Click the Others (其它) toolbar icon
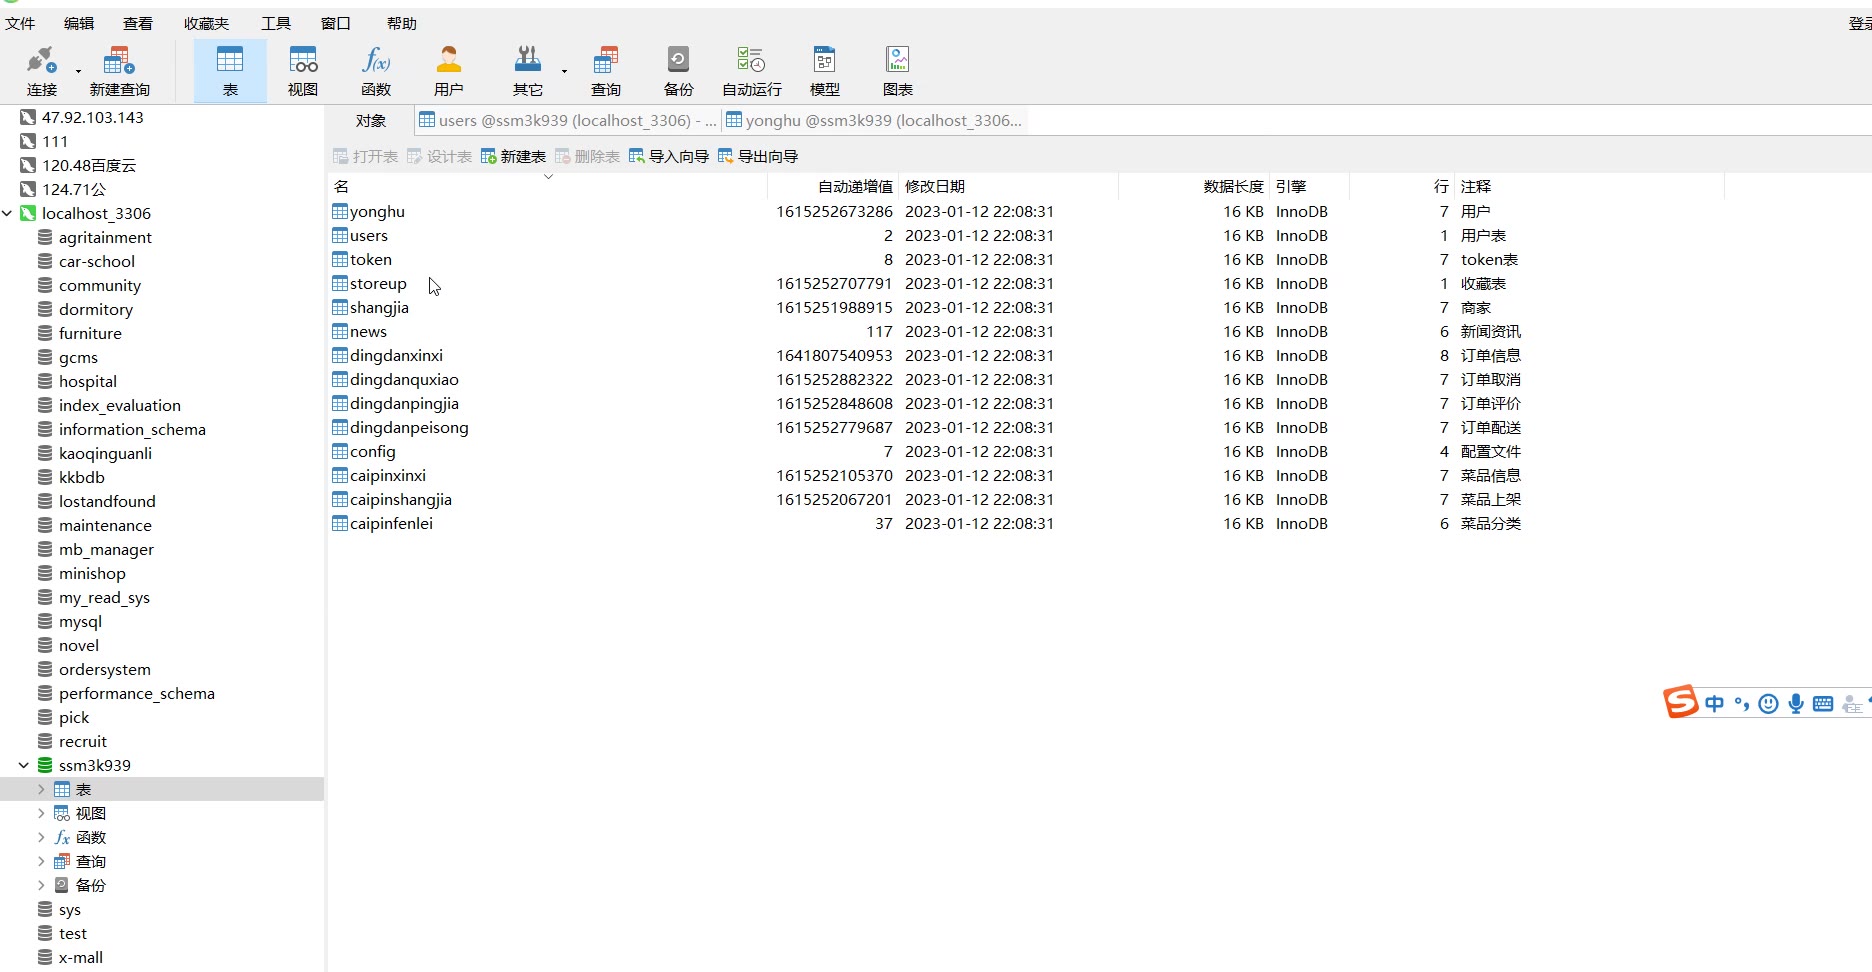 tap(527, 61)
